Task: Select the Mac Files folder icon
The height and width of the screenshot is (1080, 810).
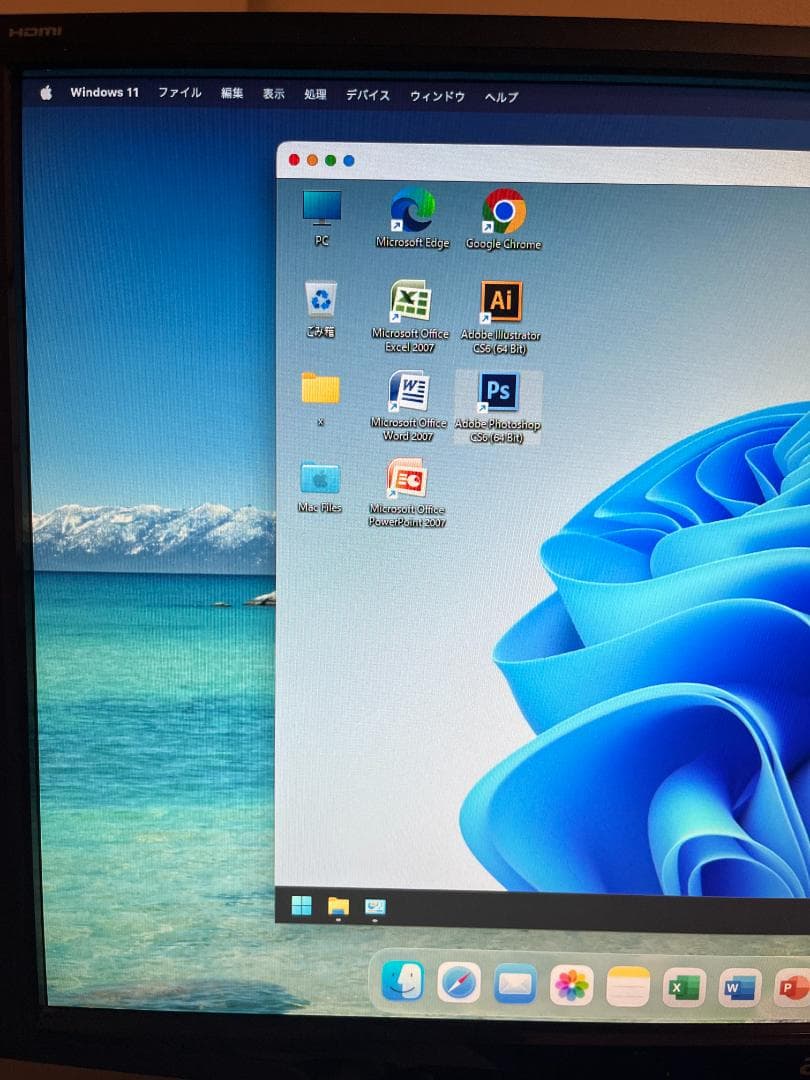Action: pos(320,479)
